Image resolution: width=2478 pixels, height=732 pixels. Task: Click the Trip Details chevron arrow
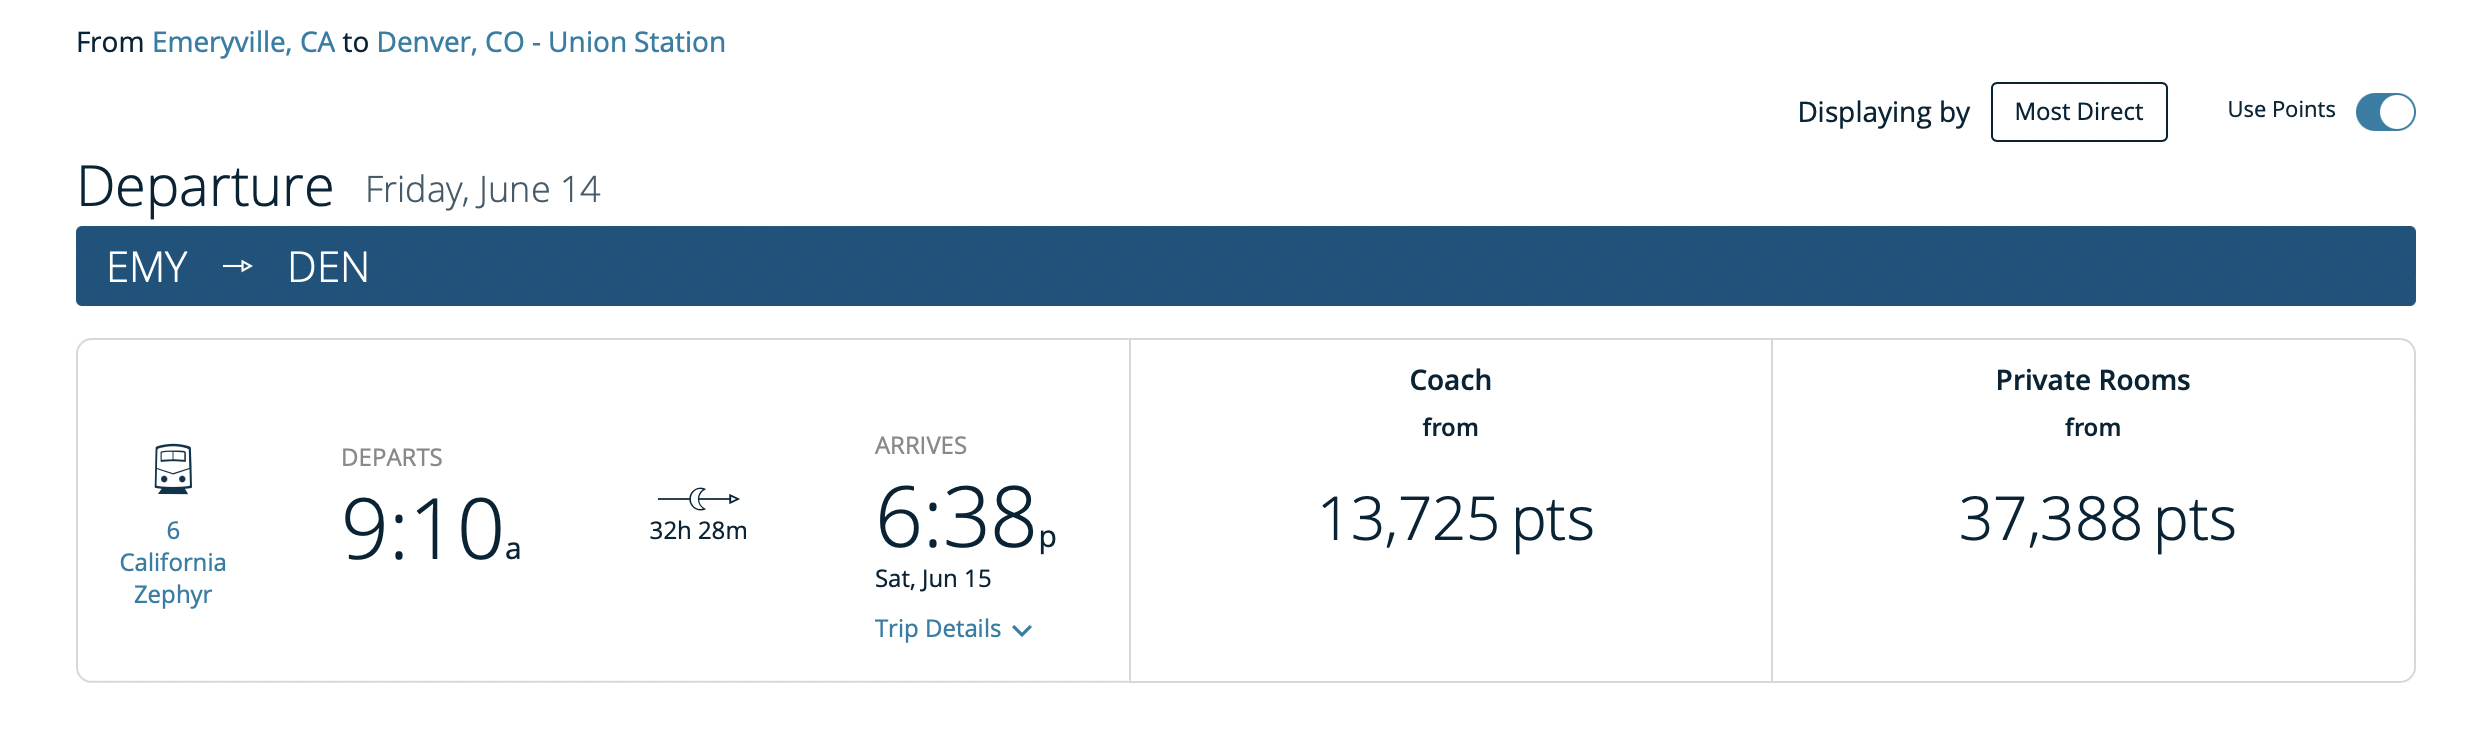tap(1022, 630)
